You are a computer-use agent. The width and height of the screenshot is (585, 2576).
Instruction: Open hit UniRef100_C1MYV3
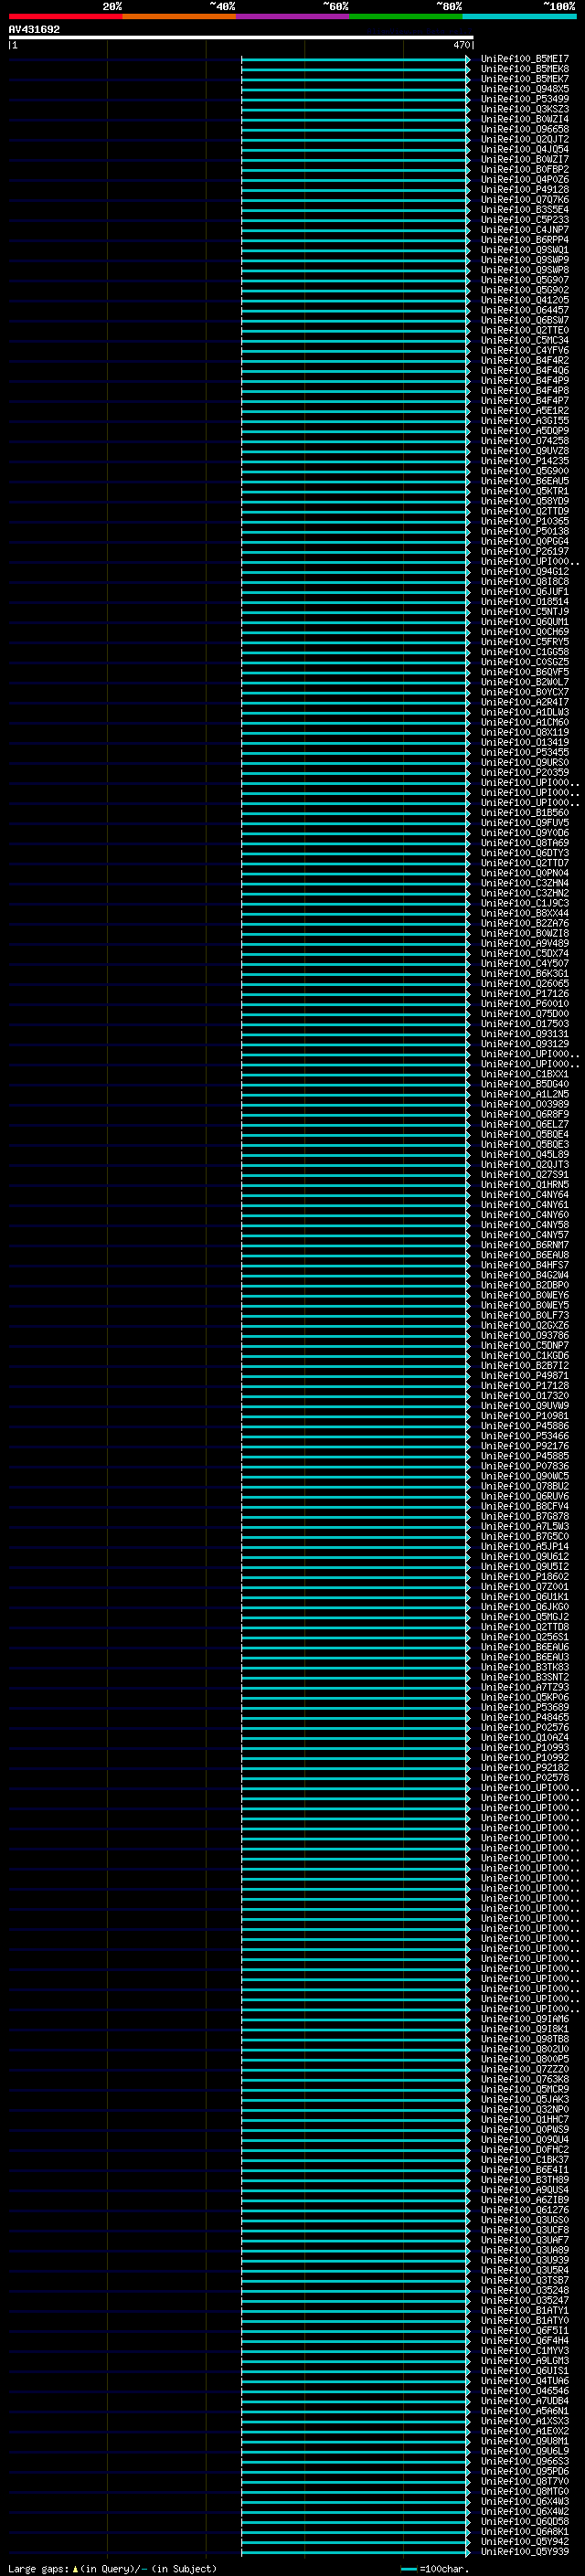coord(524,2350)
